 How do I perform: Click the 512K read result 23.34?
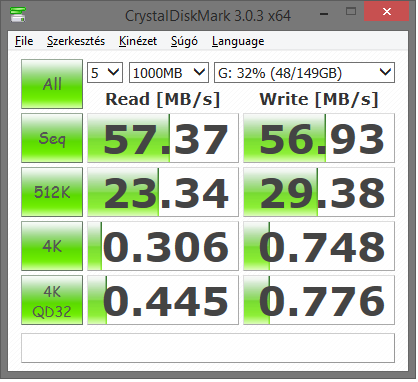tap(163, 192)
